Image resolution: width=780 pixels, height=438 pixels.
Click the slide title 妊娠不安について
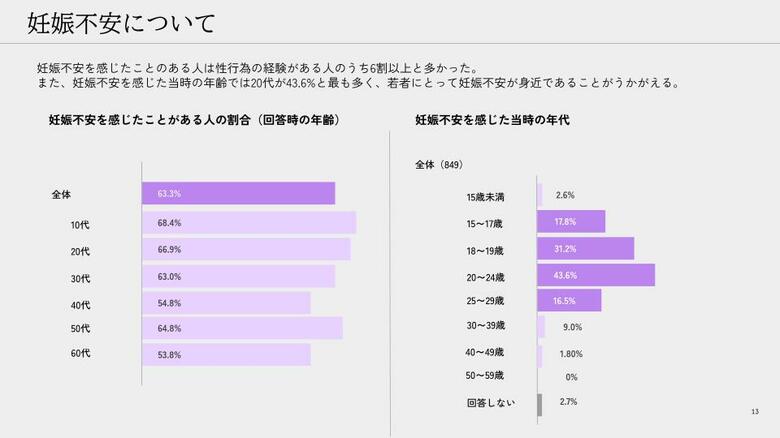pyautogui.click(x=120, y=22)
